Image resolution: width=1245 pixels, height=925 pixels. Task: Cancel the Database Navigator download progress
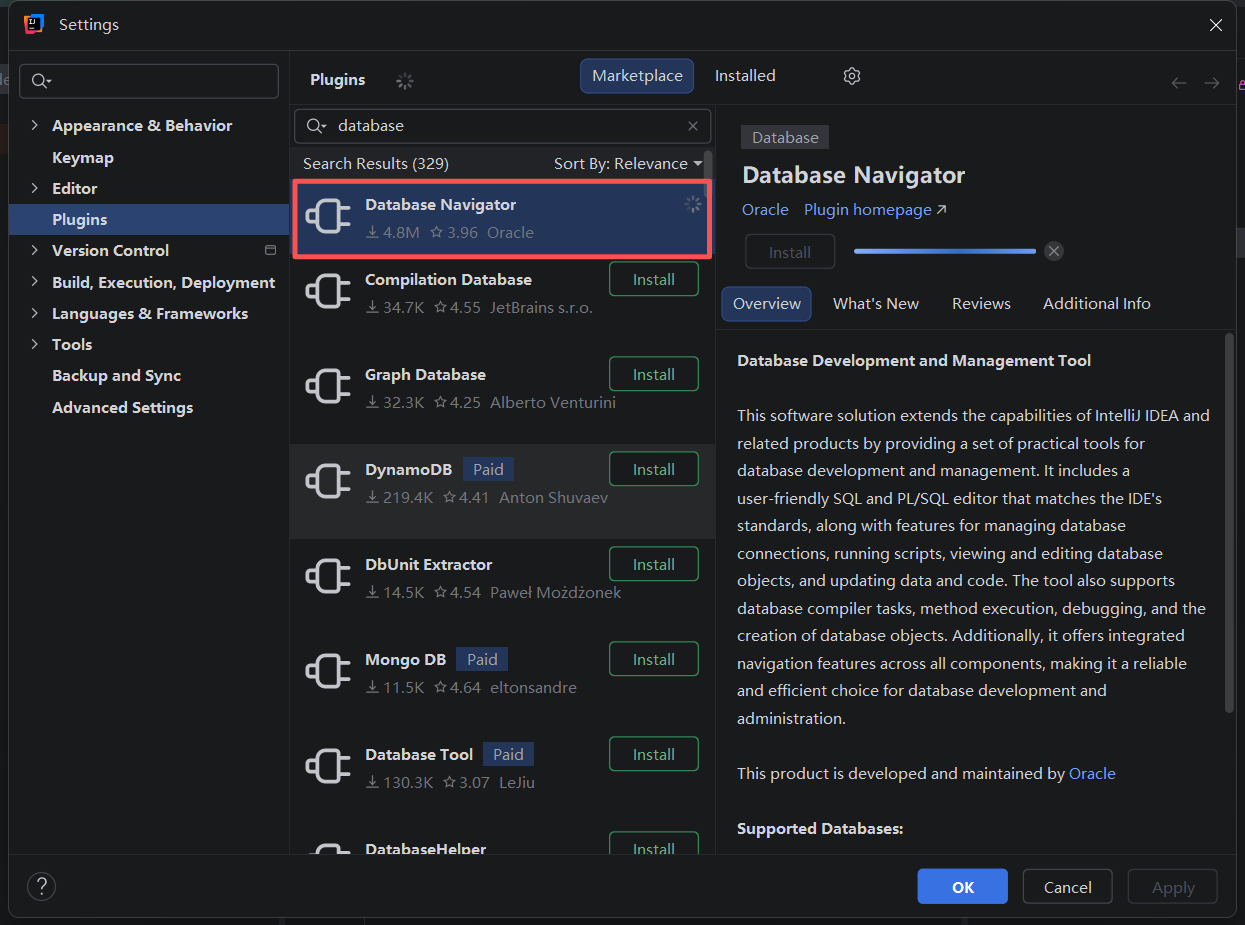[1054, 251]
